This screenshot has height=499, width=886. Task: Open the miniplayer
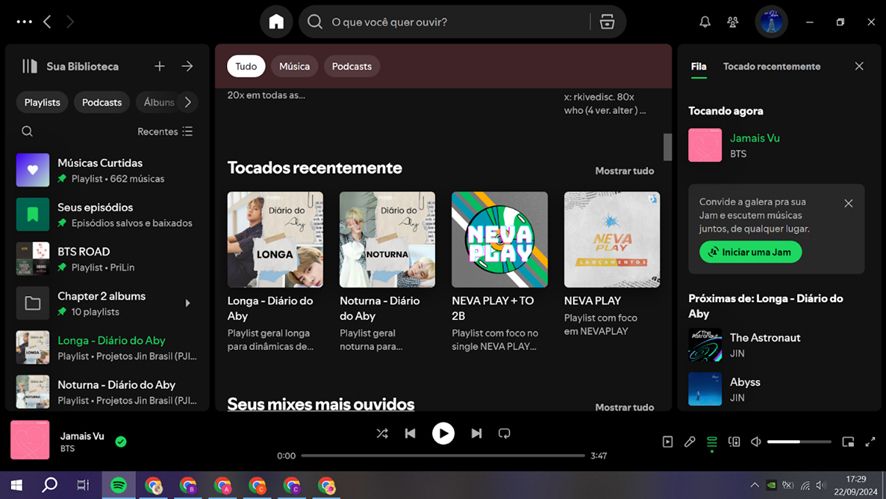848,441
